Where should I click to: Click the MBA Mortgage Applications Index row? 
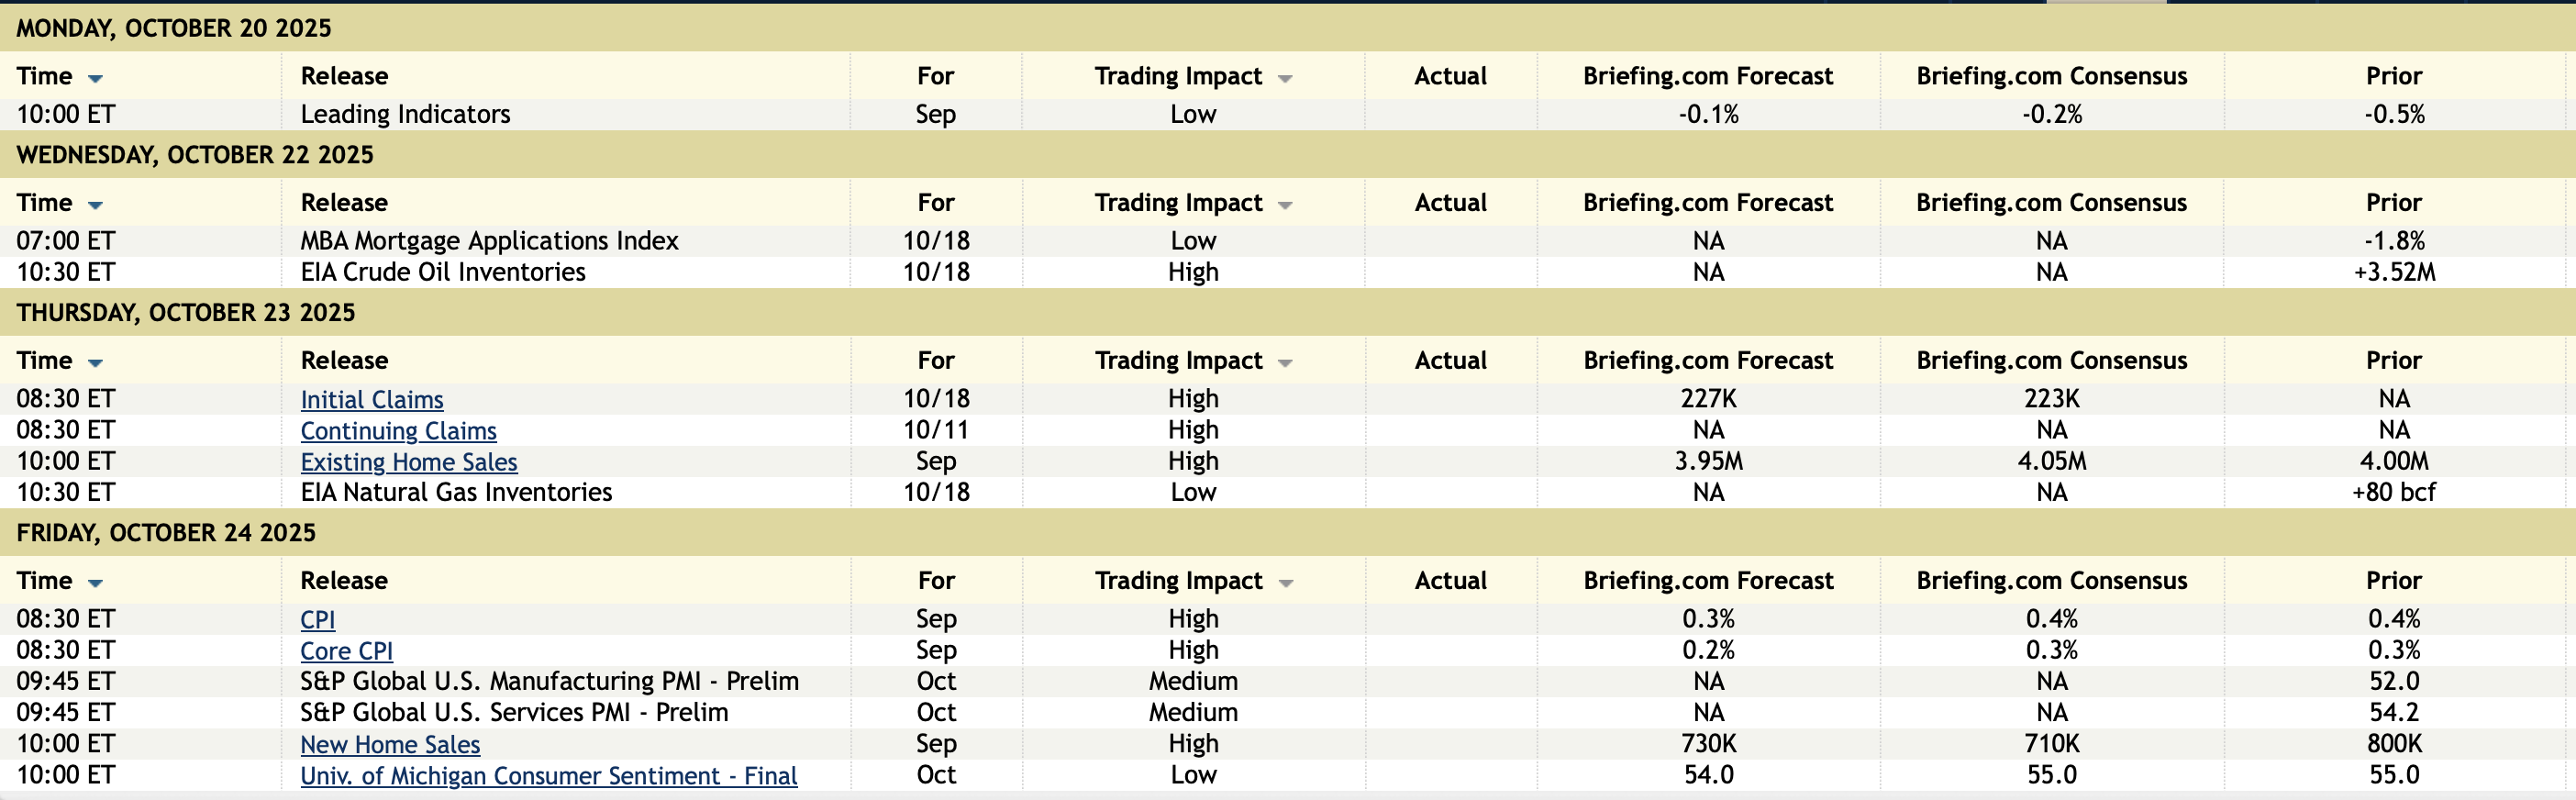click(489, 241)
